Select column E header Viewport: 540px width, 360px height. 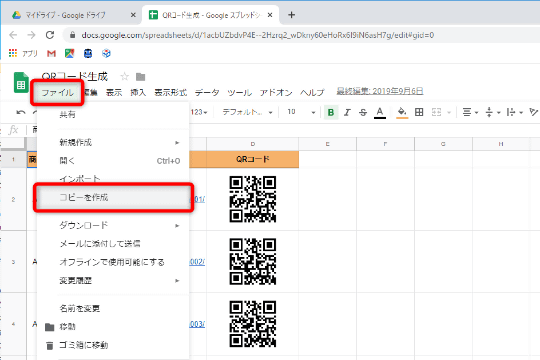(x=328, y=144)
